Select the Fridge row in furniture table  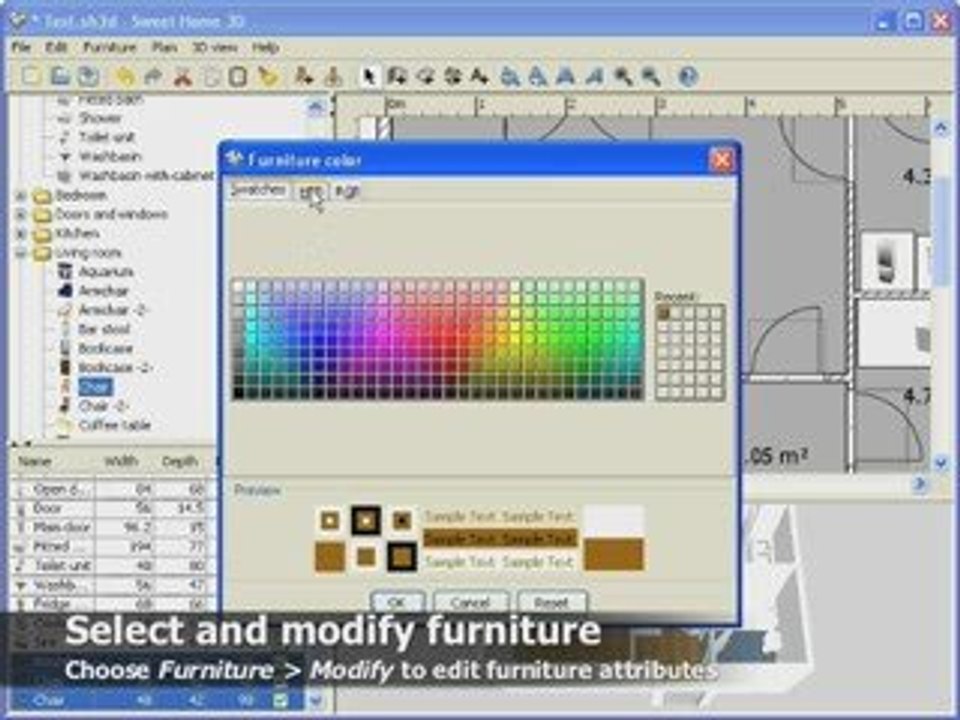[113, 604]
